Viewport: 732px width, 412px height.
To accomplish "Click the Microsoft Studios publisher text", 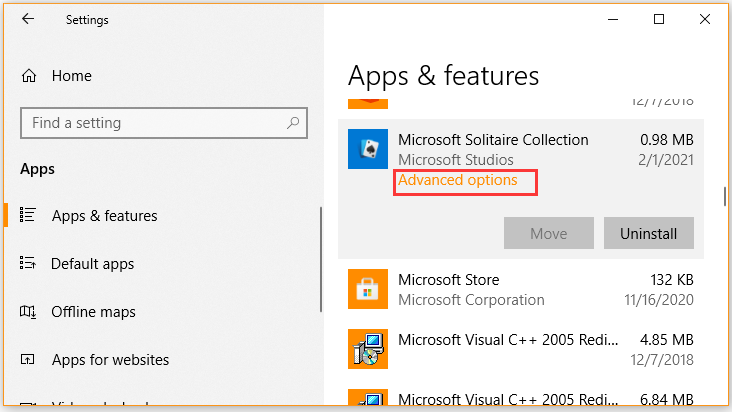I will click(456, 160).
